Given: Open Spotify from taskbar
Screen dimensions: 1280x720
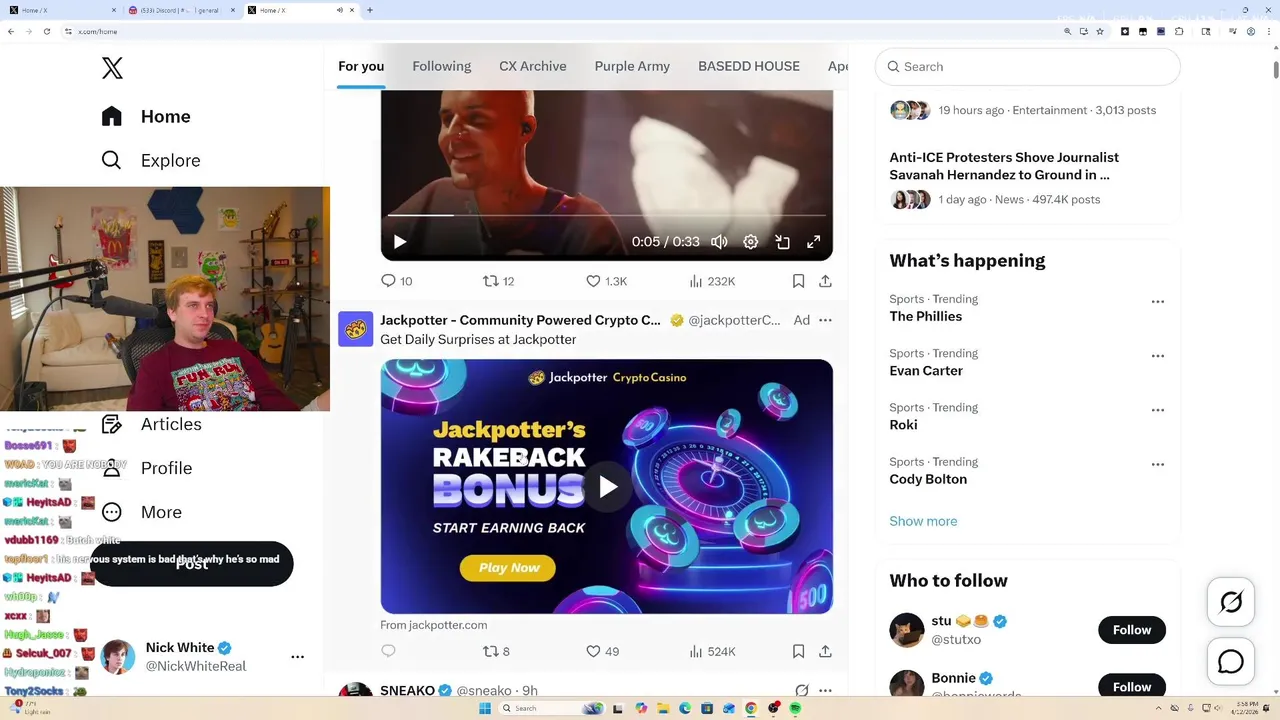Looking at the screenshot, I should coord(795,708).
